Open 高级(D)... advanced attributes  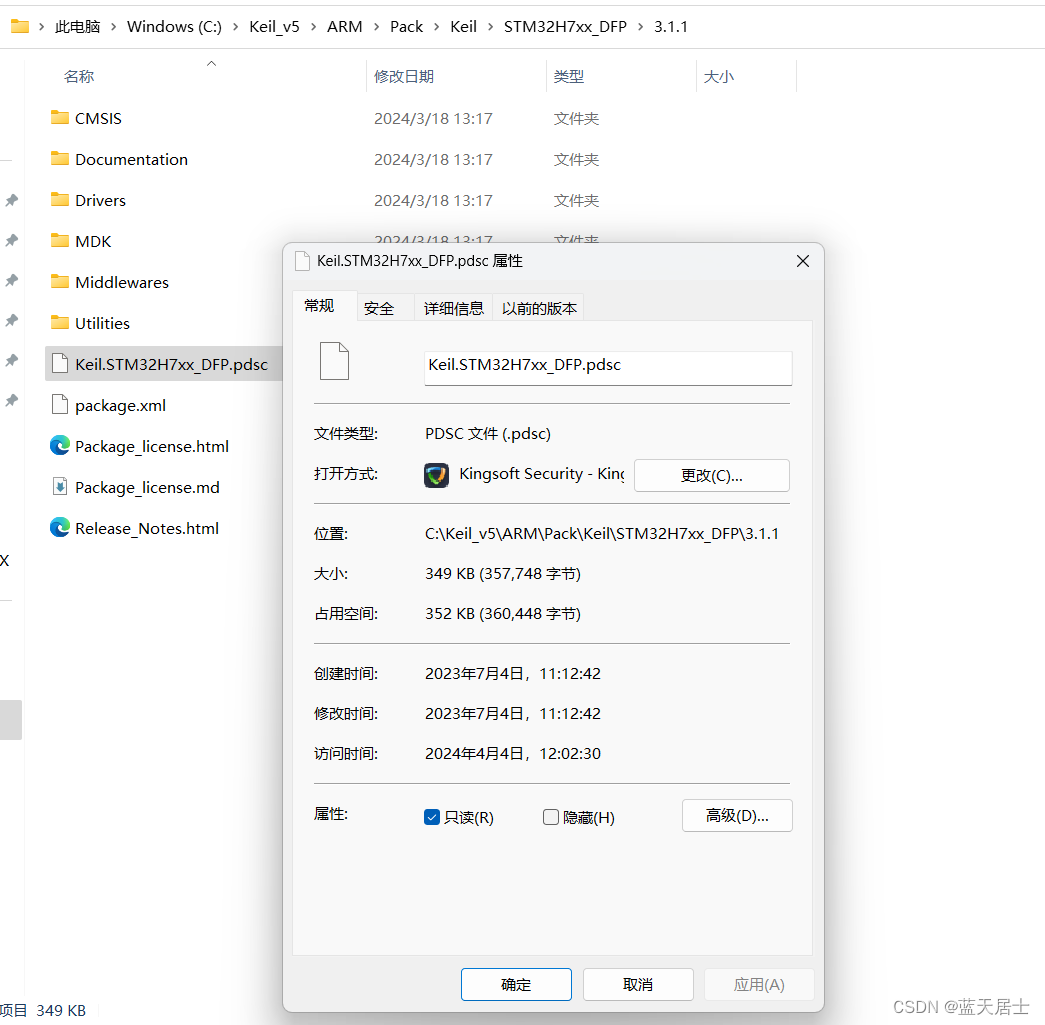(737, 816)
